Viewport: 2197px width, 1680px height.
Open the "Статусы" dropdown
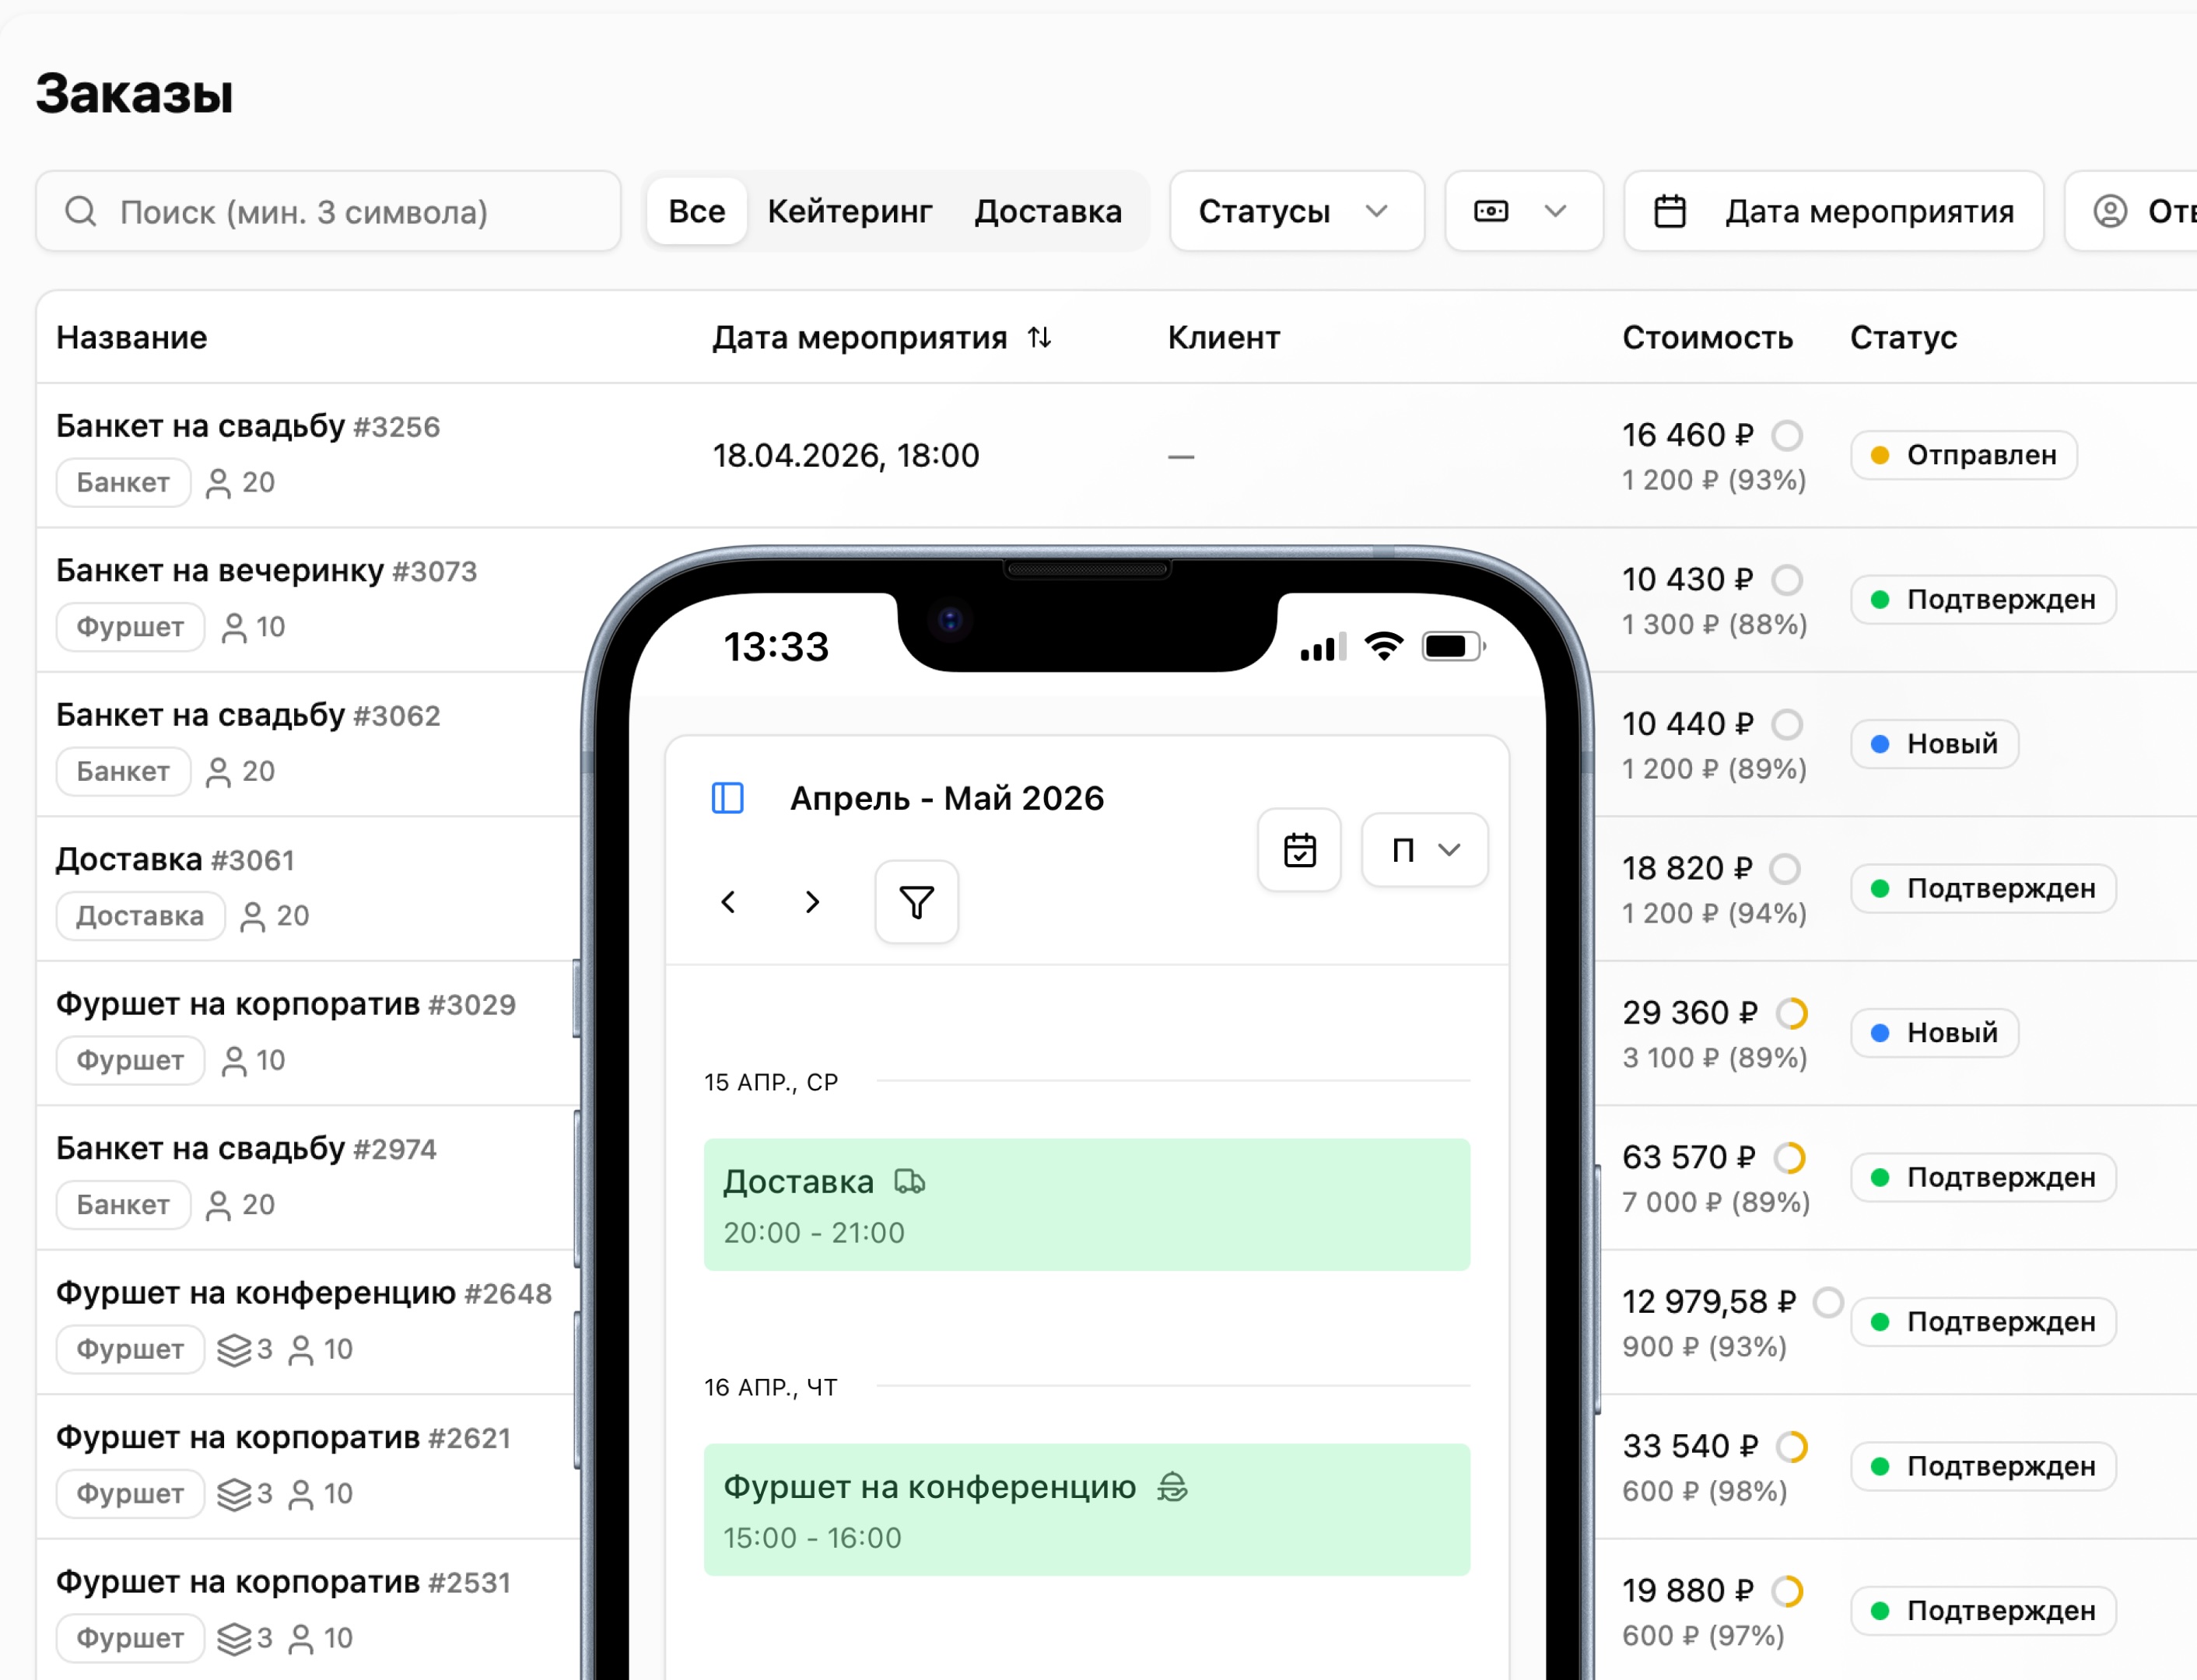coord(1296,211)
